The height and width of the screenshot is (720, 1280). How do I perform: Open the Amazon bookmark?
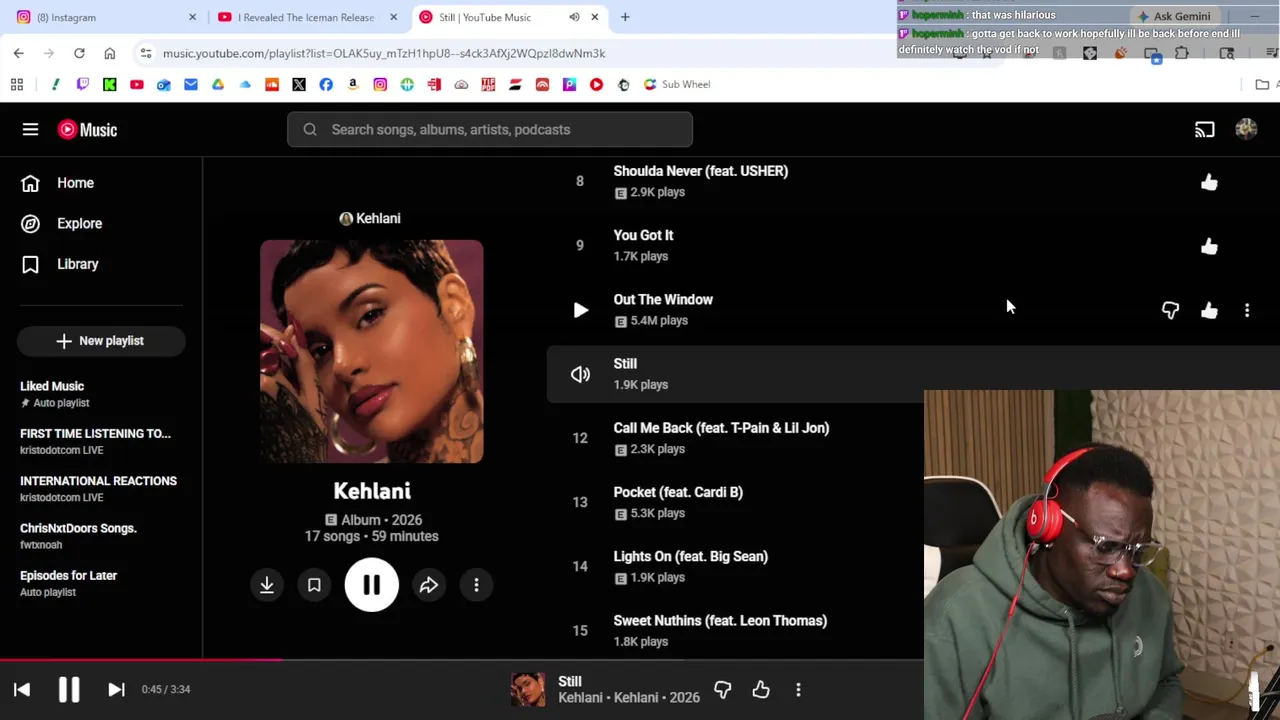353,84
